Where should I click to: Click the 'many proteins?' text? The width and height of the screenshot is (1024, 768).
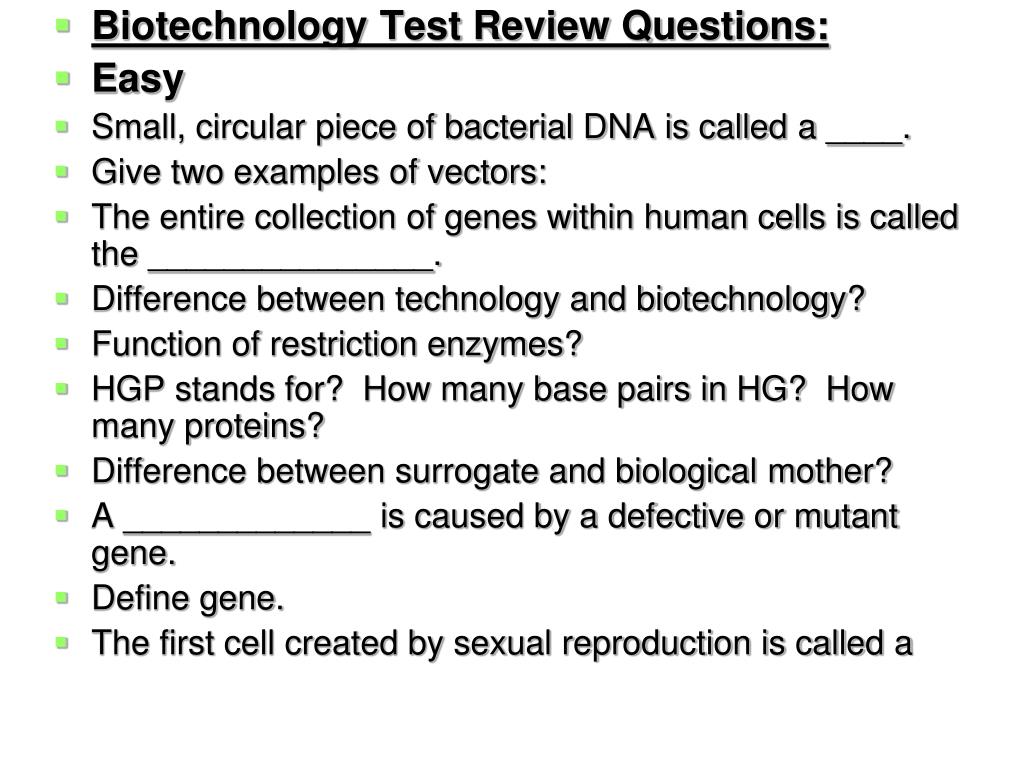208,426
